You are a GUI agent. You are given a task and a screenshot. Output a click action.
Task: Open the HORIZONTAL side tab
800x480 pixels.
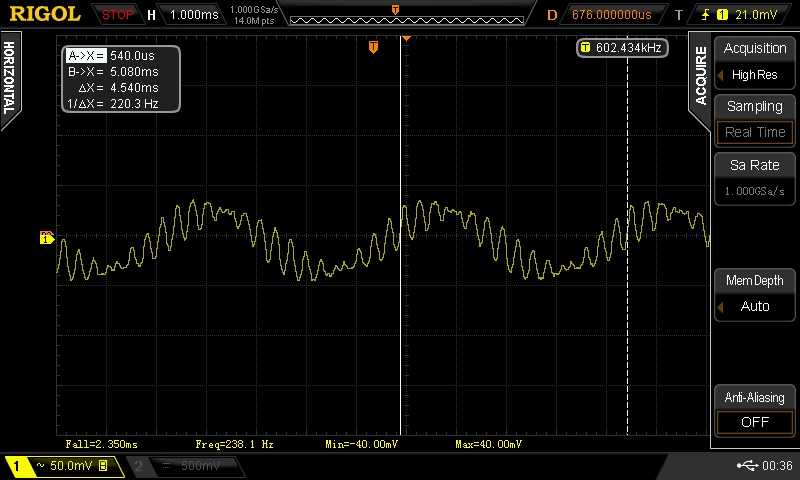tap(9, 78)
